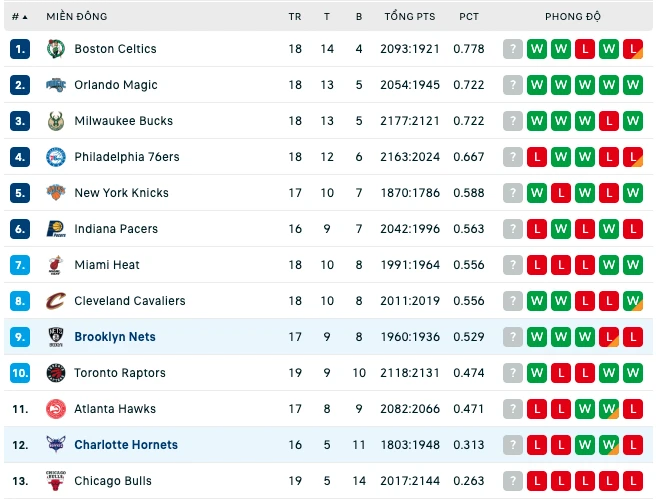Click the Milwaukee Bucks deer logo

tap(56, 121)
